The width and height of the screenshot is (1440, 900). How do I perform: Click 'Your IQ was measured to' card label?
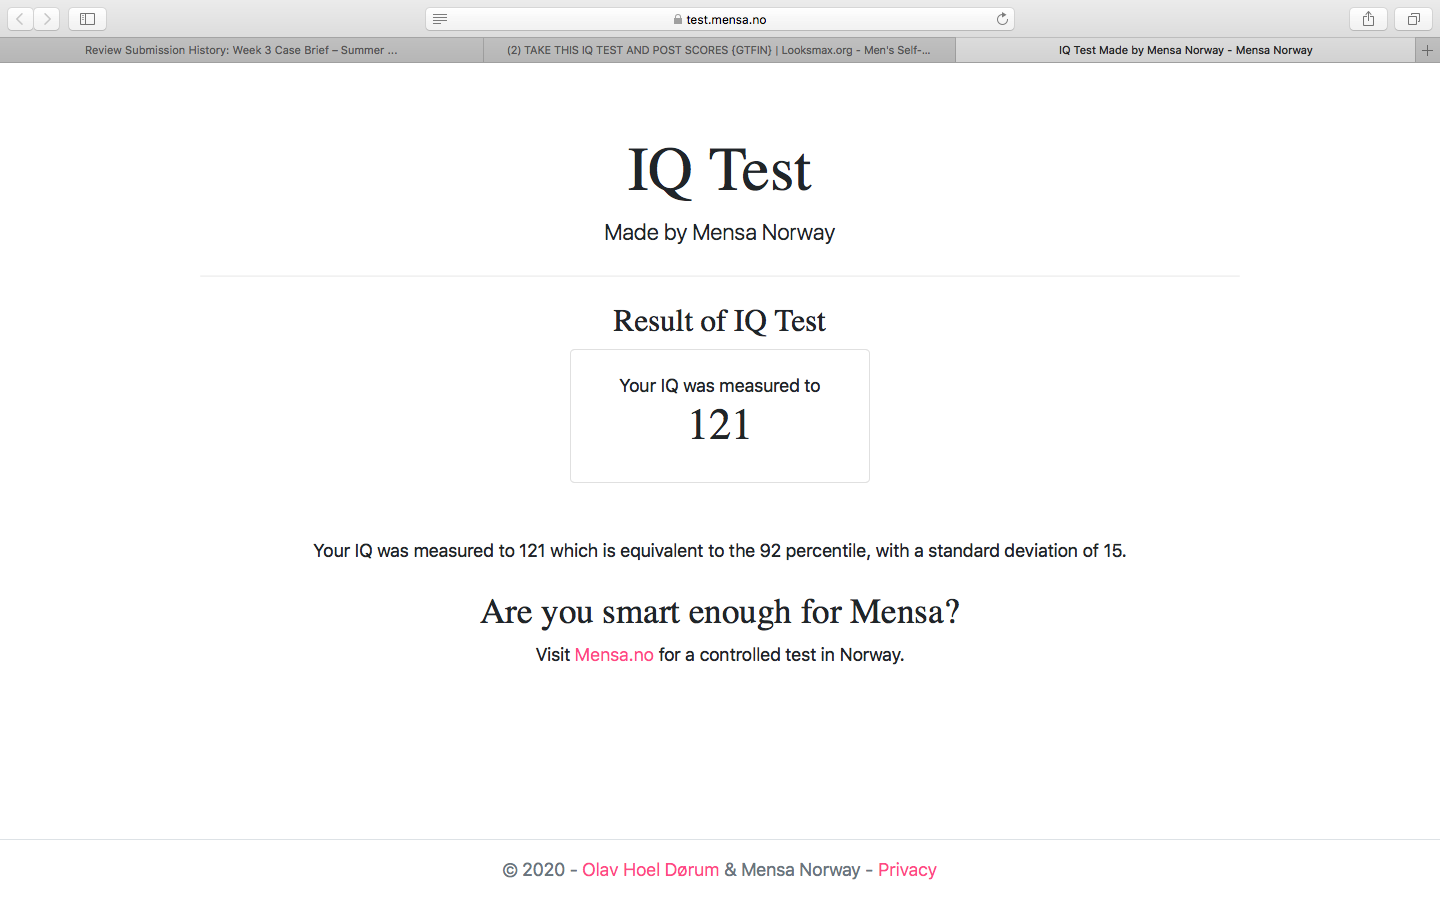point(720,386)
